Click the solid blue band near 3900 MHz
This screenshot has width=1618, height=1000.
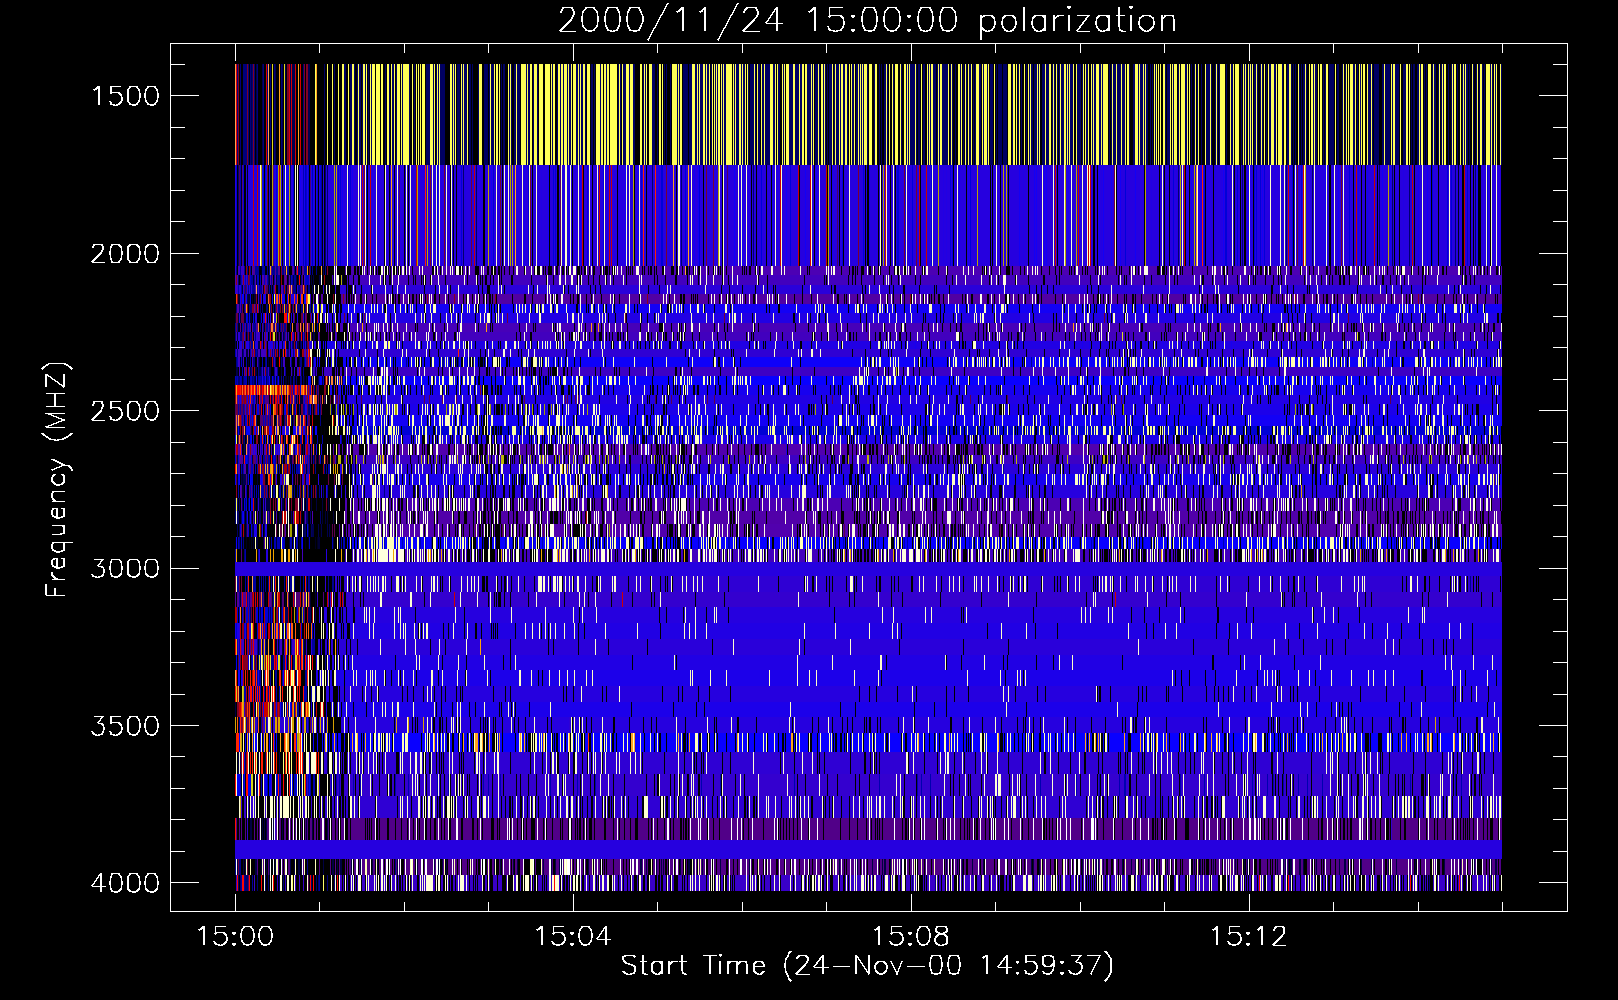click(868, 849)
